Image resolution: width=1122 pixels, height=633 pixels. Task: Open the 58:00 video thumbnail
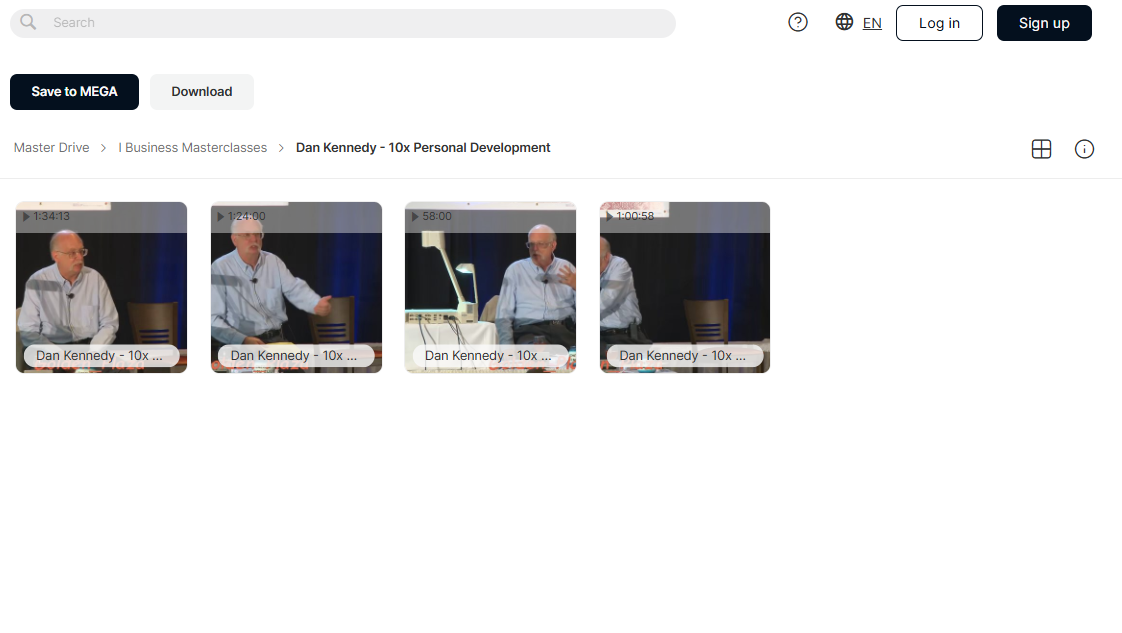[x=490, y=287]
